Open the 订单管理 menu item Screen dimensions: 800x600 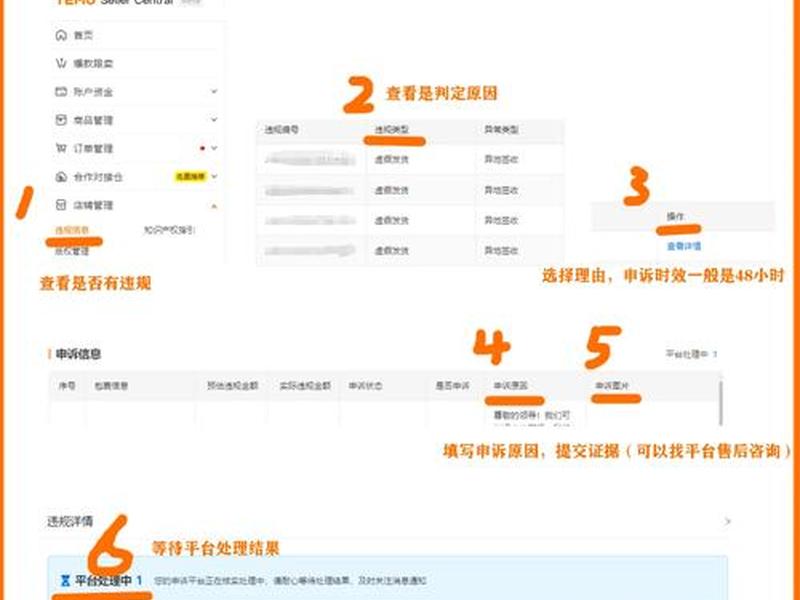[x=93, y=148]
